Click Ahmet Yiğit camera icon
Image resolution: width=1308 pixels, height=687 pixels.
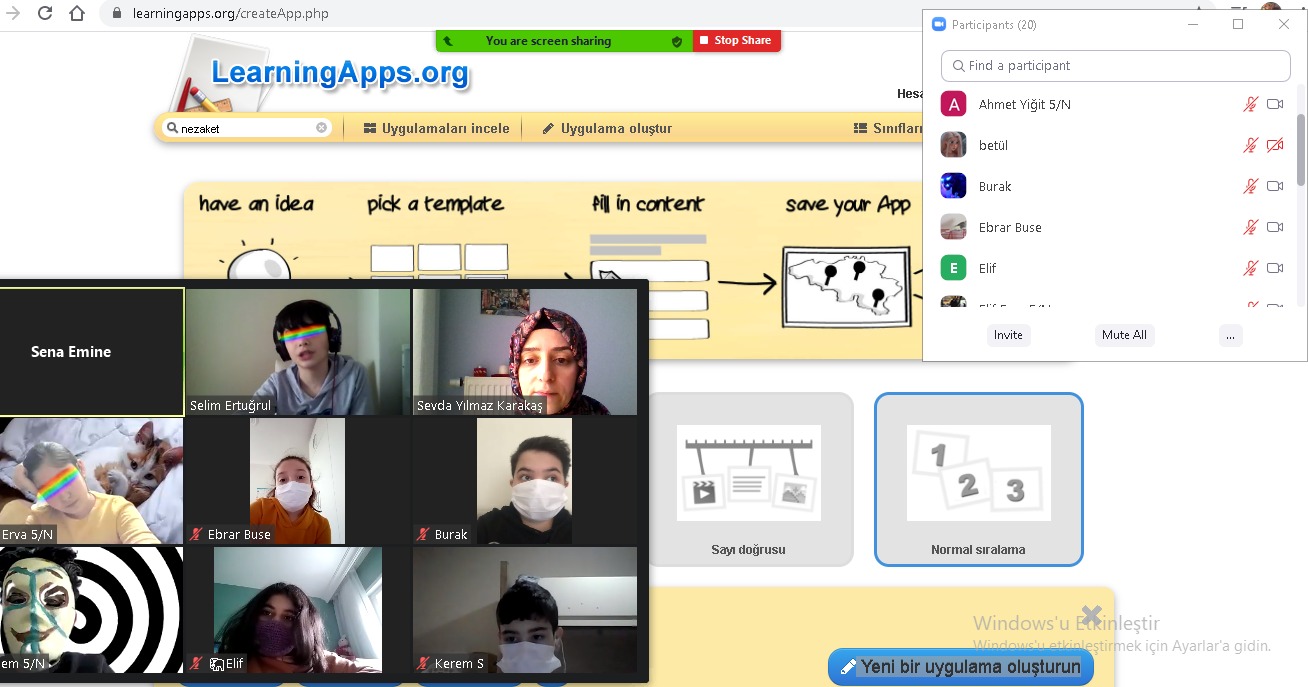point(1275,104)
